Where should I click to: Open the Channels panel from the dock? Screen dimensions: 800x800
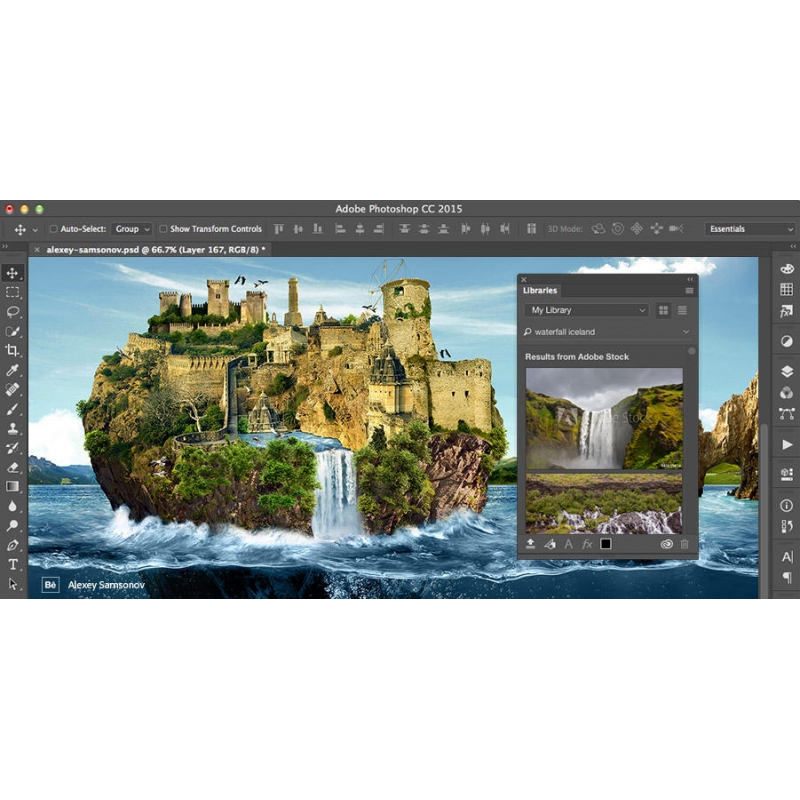787,392
